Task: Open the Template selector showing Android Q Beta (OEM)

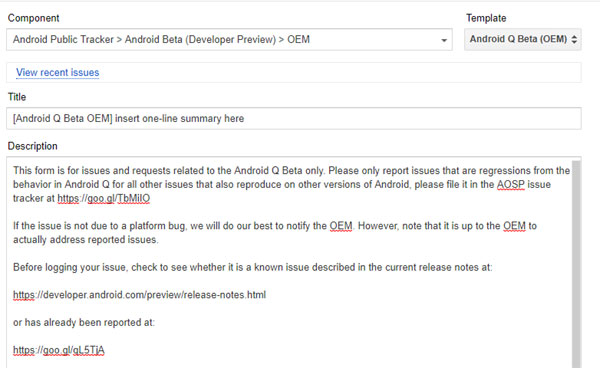Action: (x=523, y=39)
